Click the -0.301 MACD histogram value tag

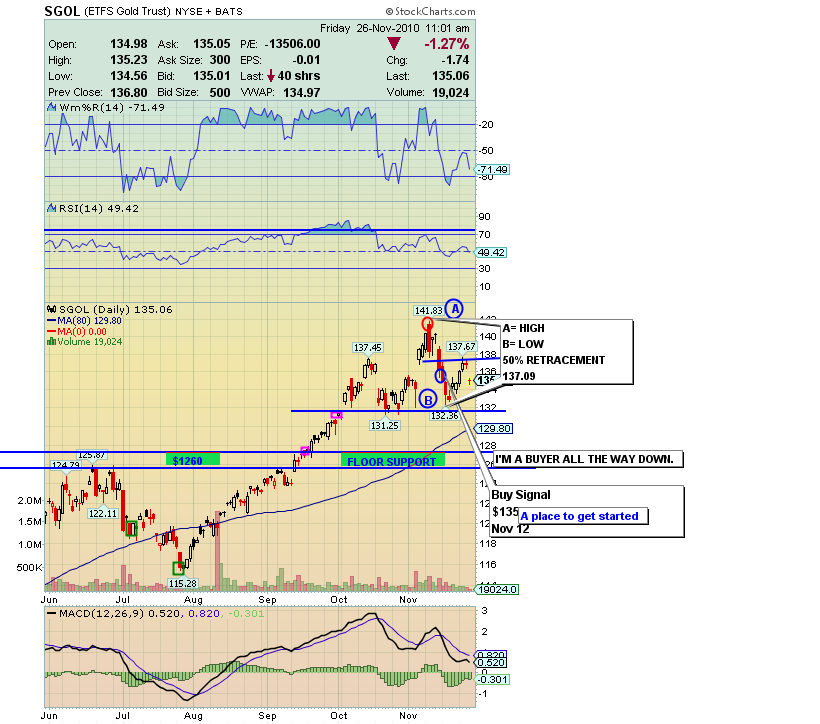pyautogui.click(x=492, y=680)
